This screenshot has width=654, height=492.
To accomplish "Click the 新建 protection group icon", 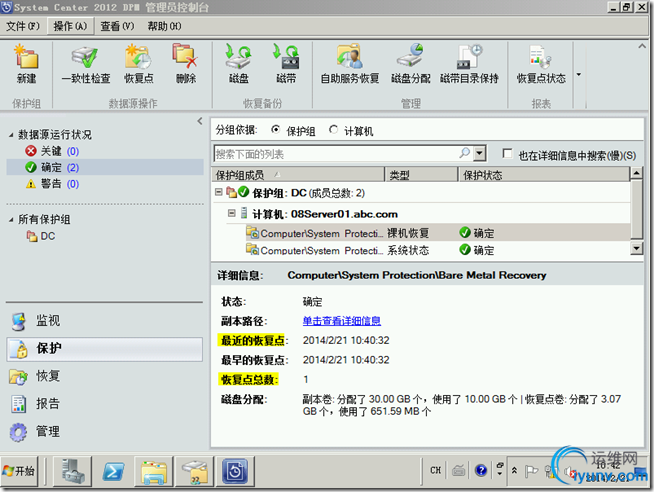I will point(26,64).
